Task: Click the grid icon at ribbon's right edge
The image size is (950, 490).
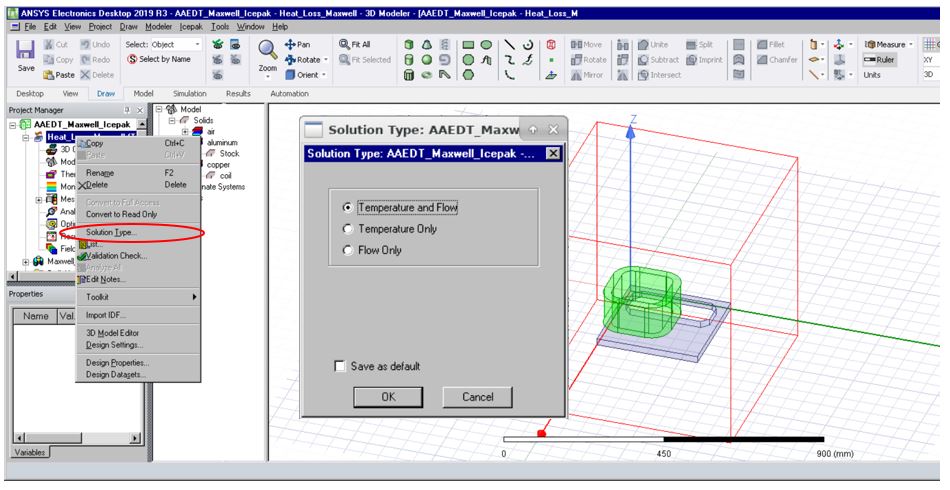Action: pyautogui.click(x=929, y=44)
